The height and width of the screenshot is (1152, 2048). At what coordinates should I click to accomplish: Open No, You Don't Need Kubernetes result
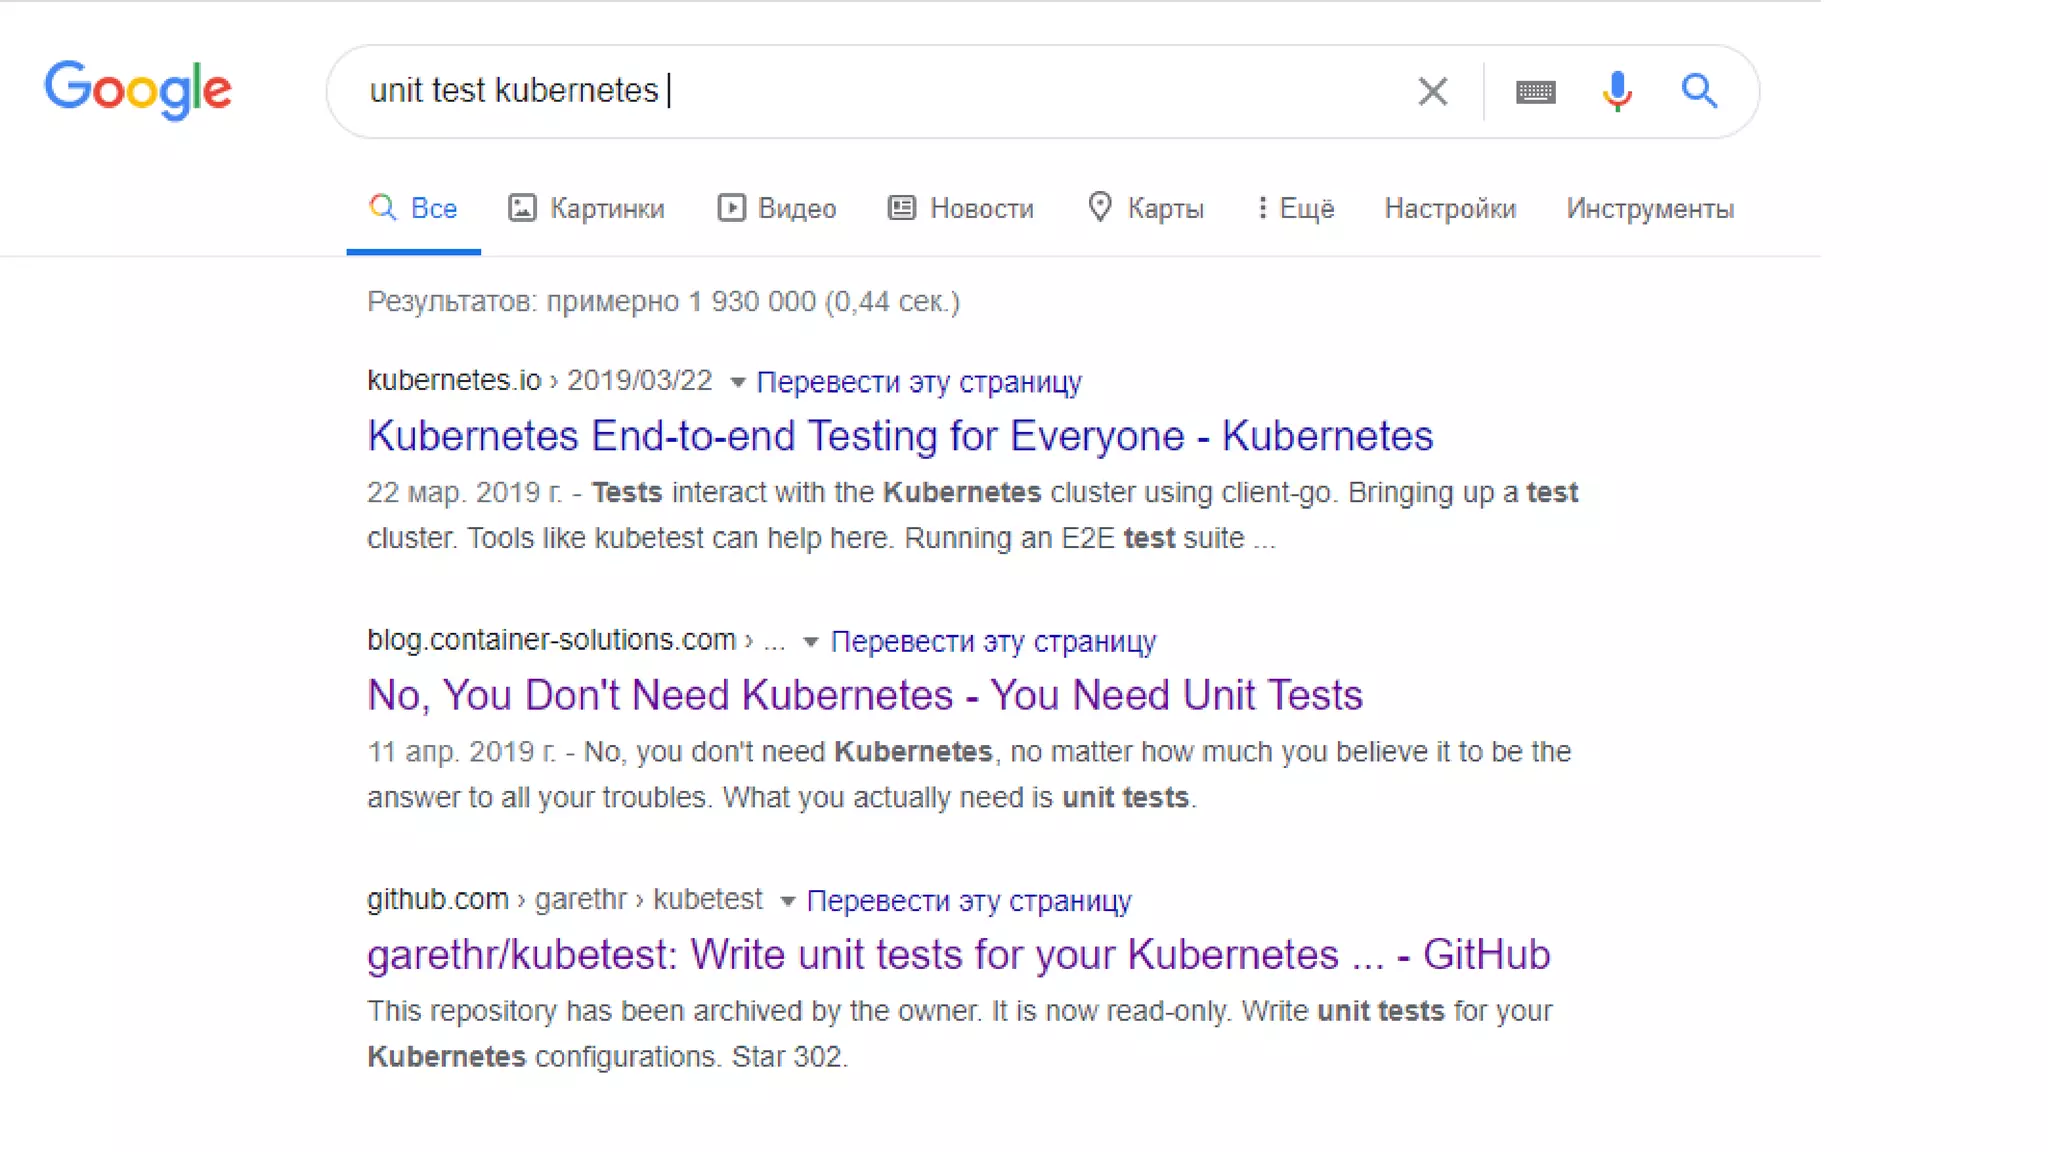(865, 695)
